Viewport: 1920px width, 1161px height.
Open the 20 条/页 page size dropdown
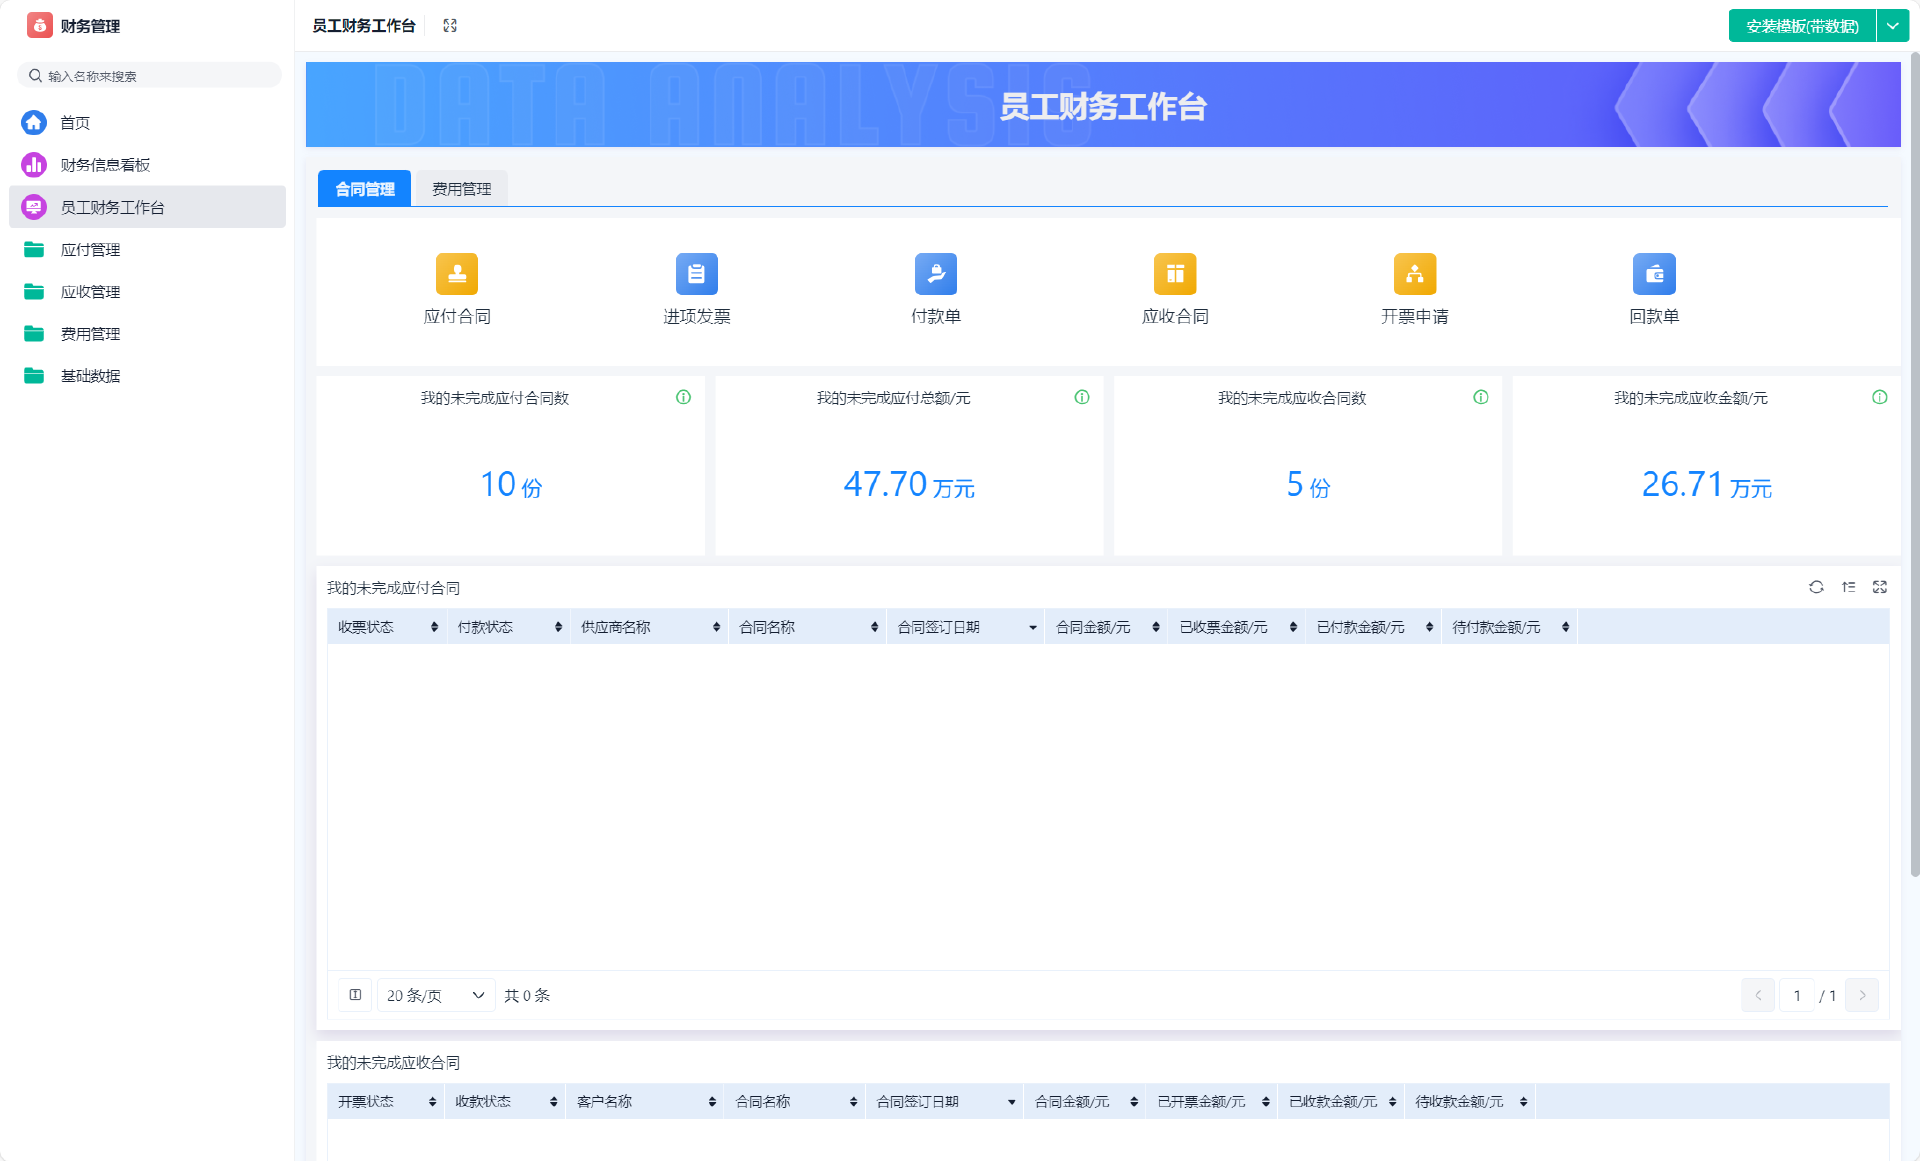click(435, 995)
